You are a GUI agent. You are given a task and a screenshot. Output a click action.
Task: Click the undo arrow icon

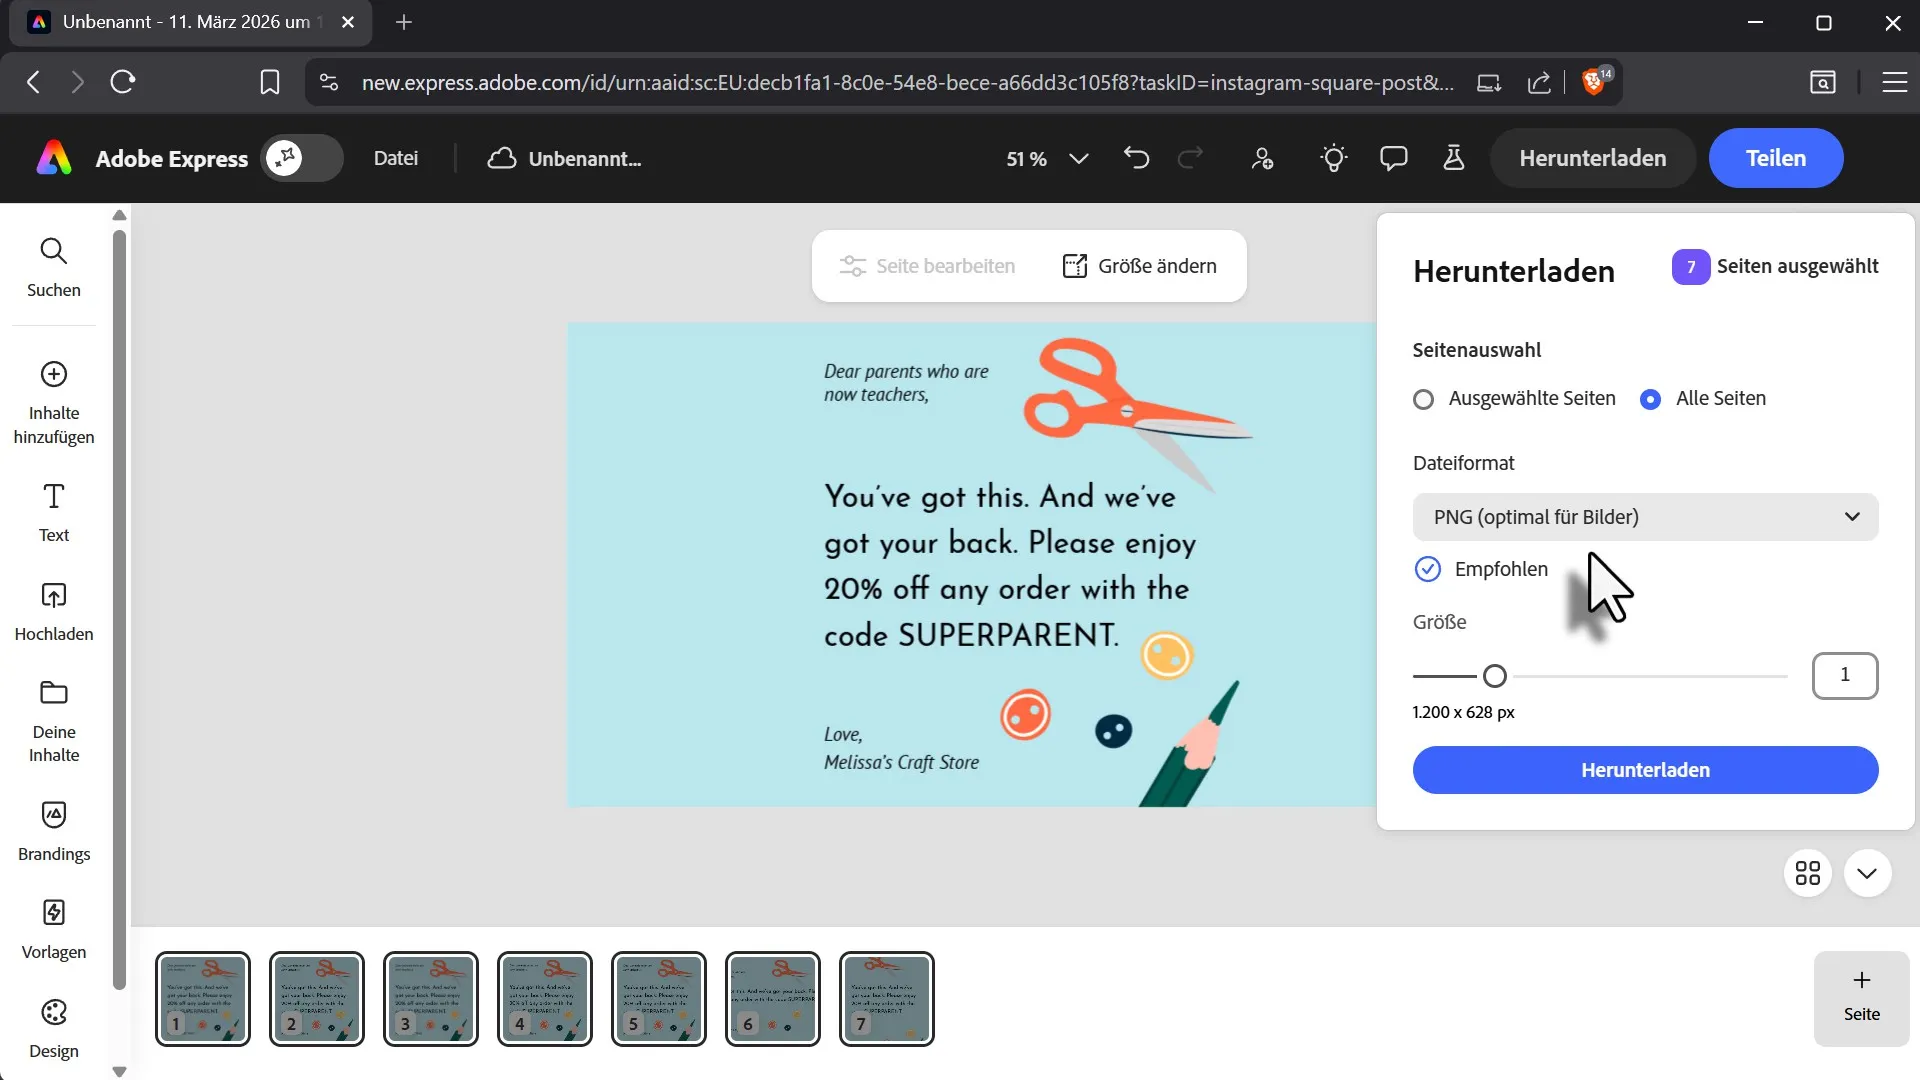(1136, 158)
